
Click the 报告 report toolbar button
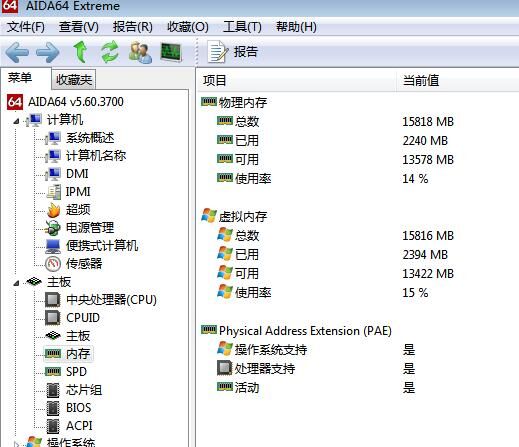click(x=233, y=52)
